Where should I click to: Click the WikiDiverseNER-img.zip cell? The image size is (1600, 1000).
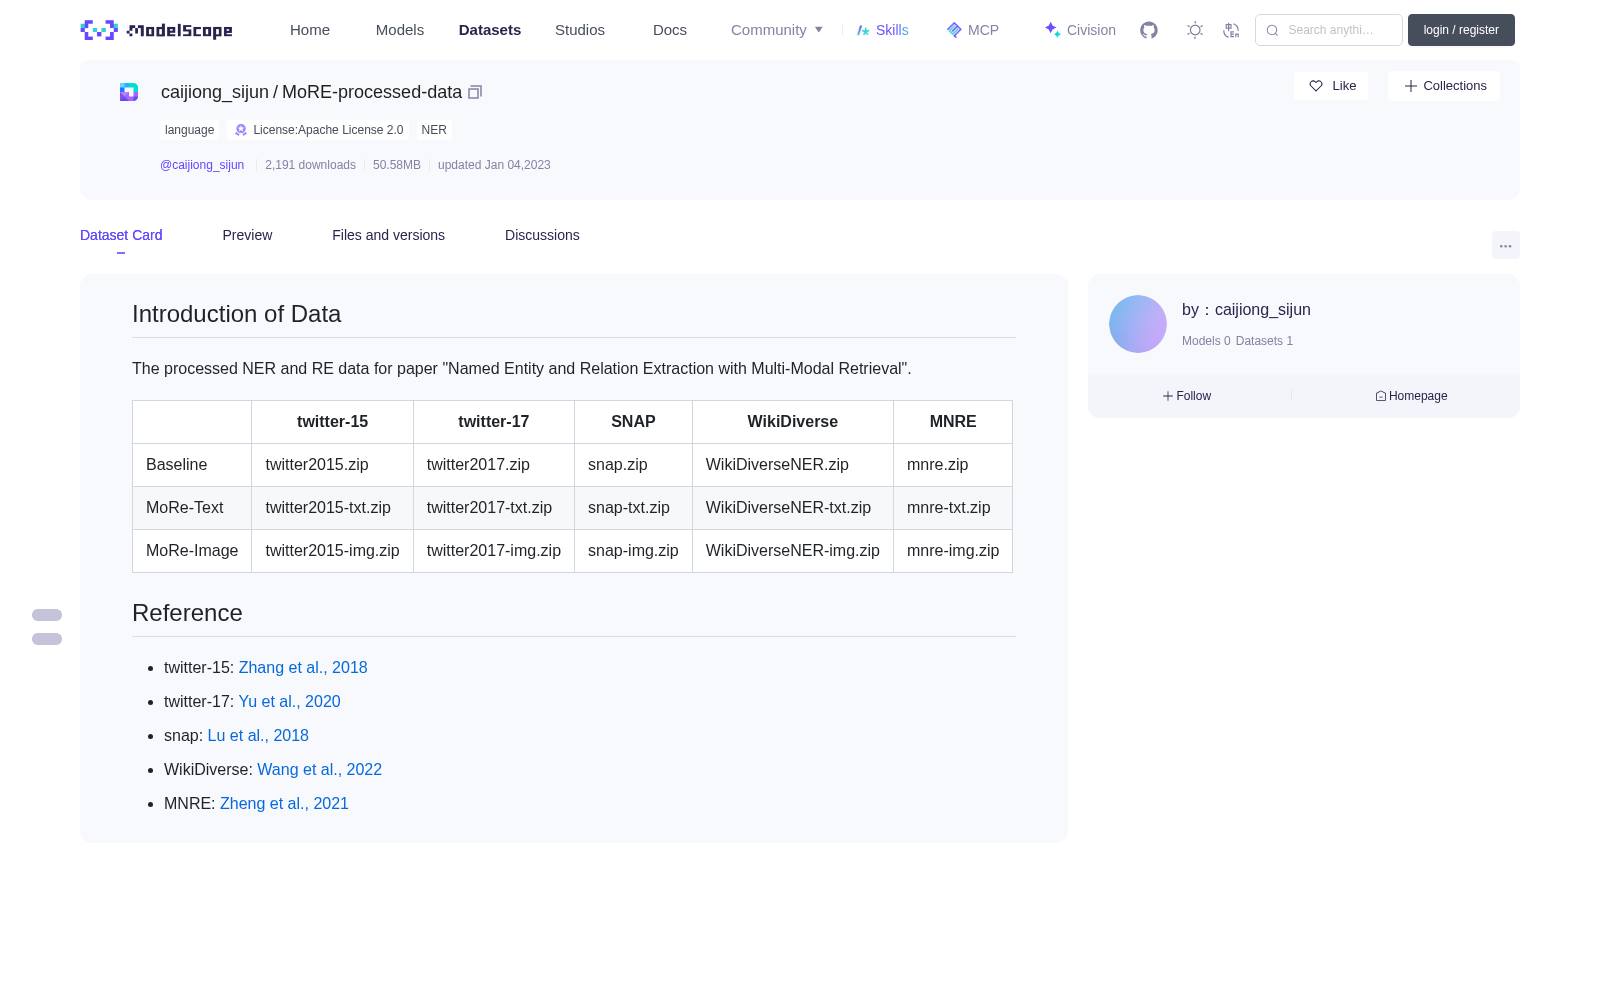tap(793, 551)
